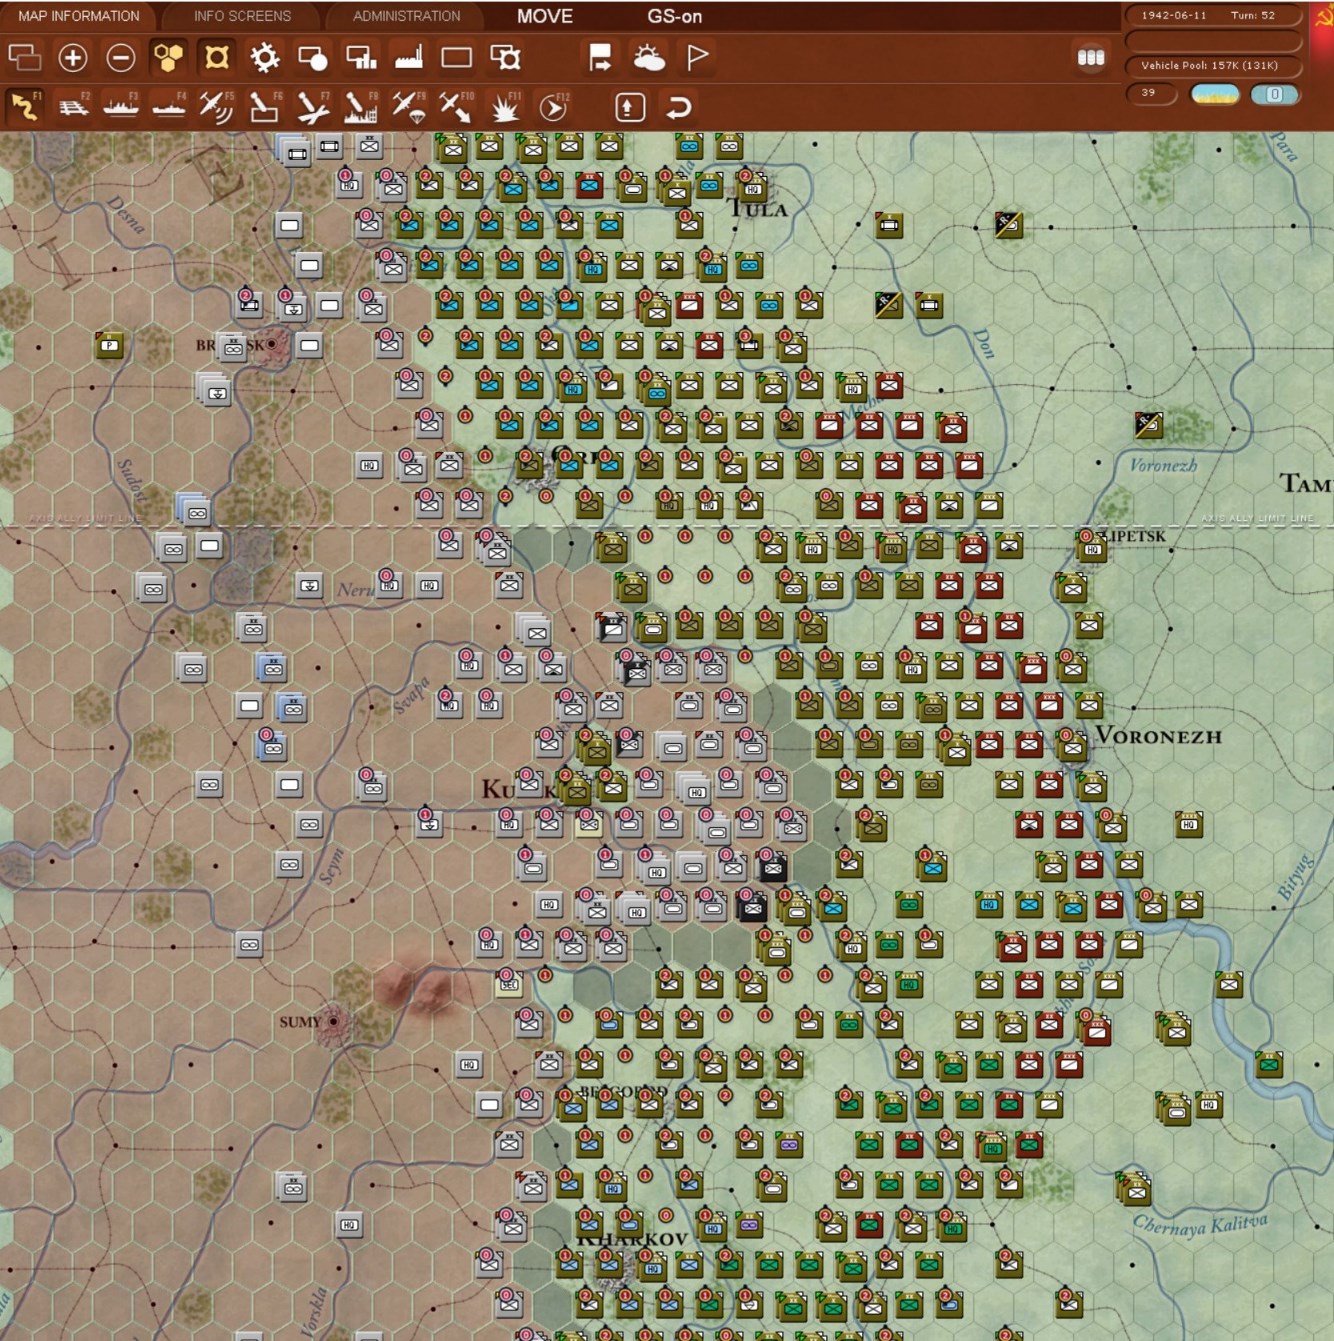Screen dimensions: 1334x1341
Task: Open the Map Information tab
Action: coord(79,16)
